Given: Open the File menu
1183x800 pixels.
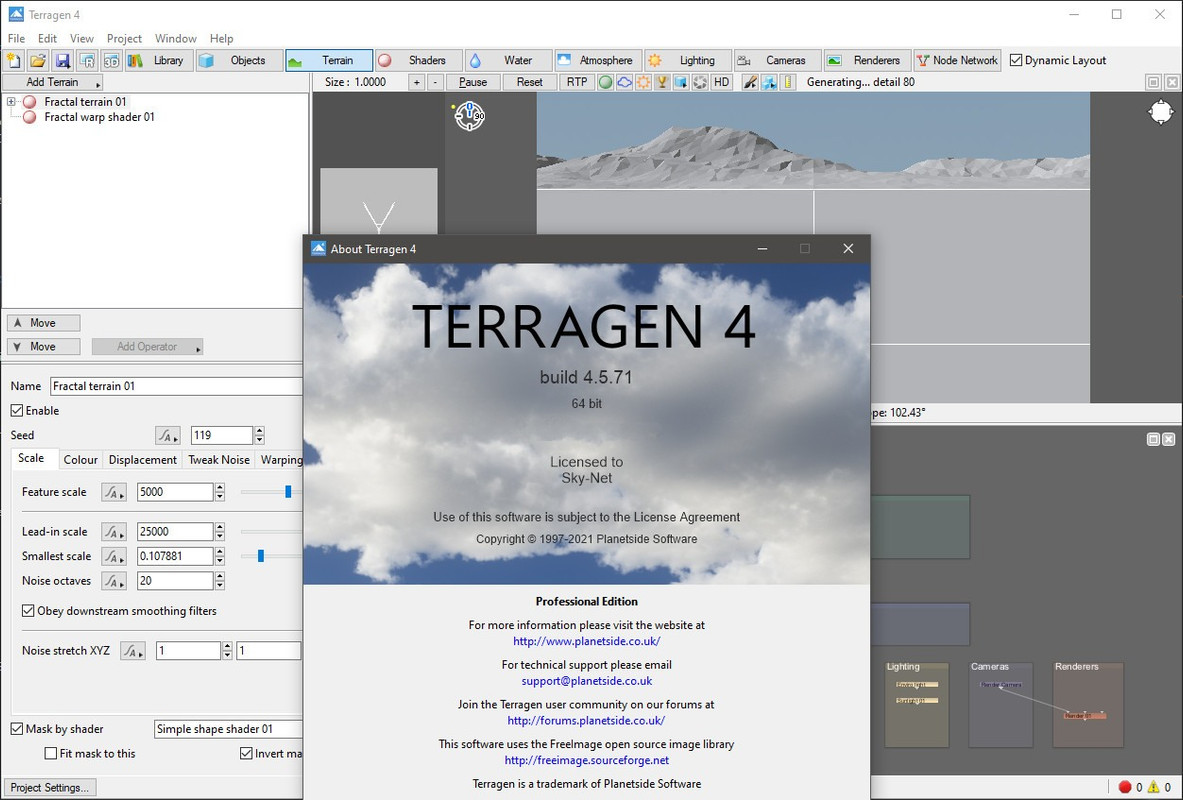Looking at the screenshot, I should coord(16,38).
